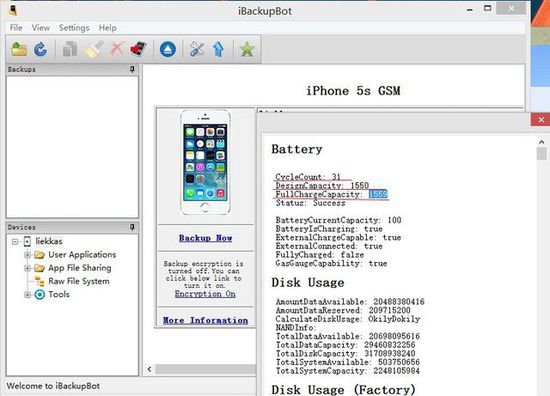The height and width of the screenshot is (396, 550).
Task: Open the Settings menu
Action: [x=74, y=28]
